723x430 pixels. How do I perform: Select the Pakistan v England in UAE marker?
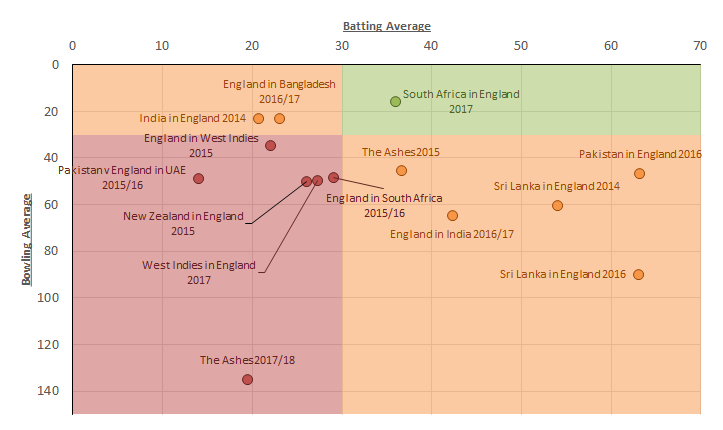pyautogui.click(x=198, y=178)
